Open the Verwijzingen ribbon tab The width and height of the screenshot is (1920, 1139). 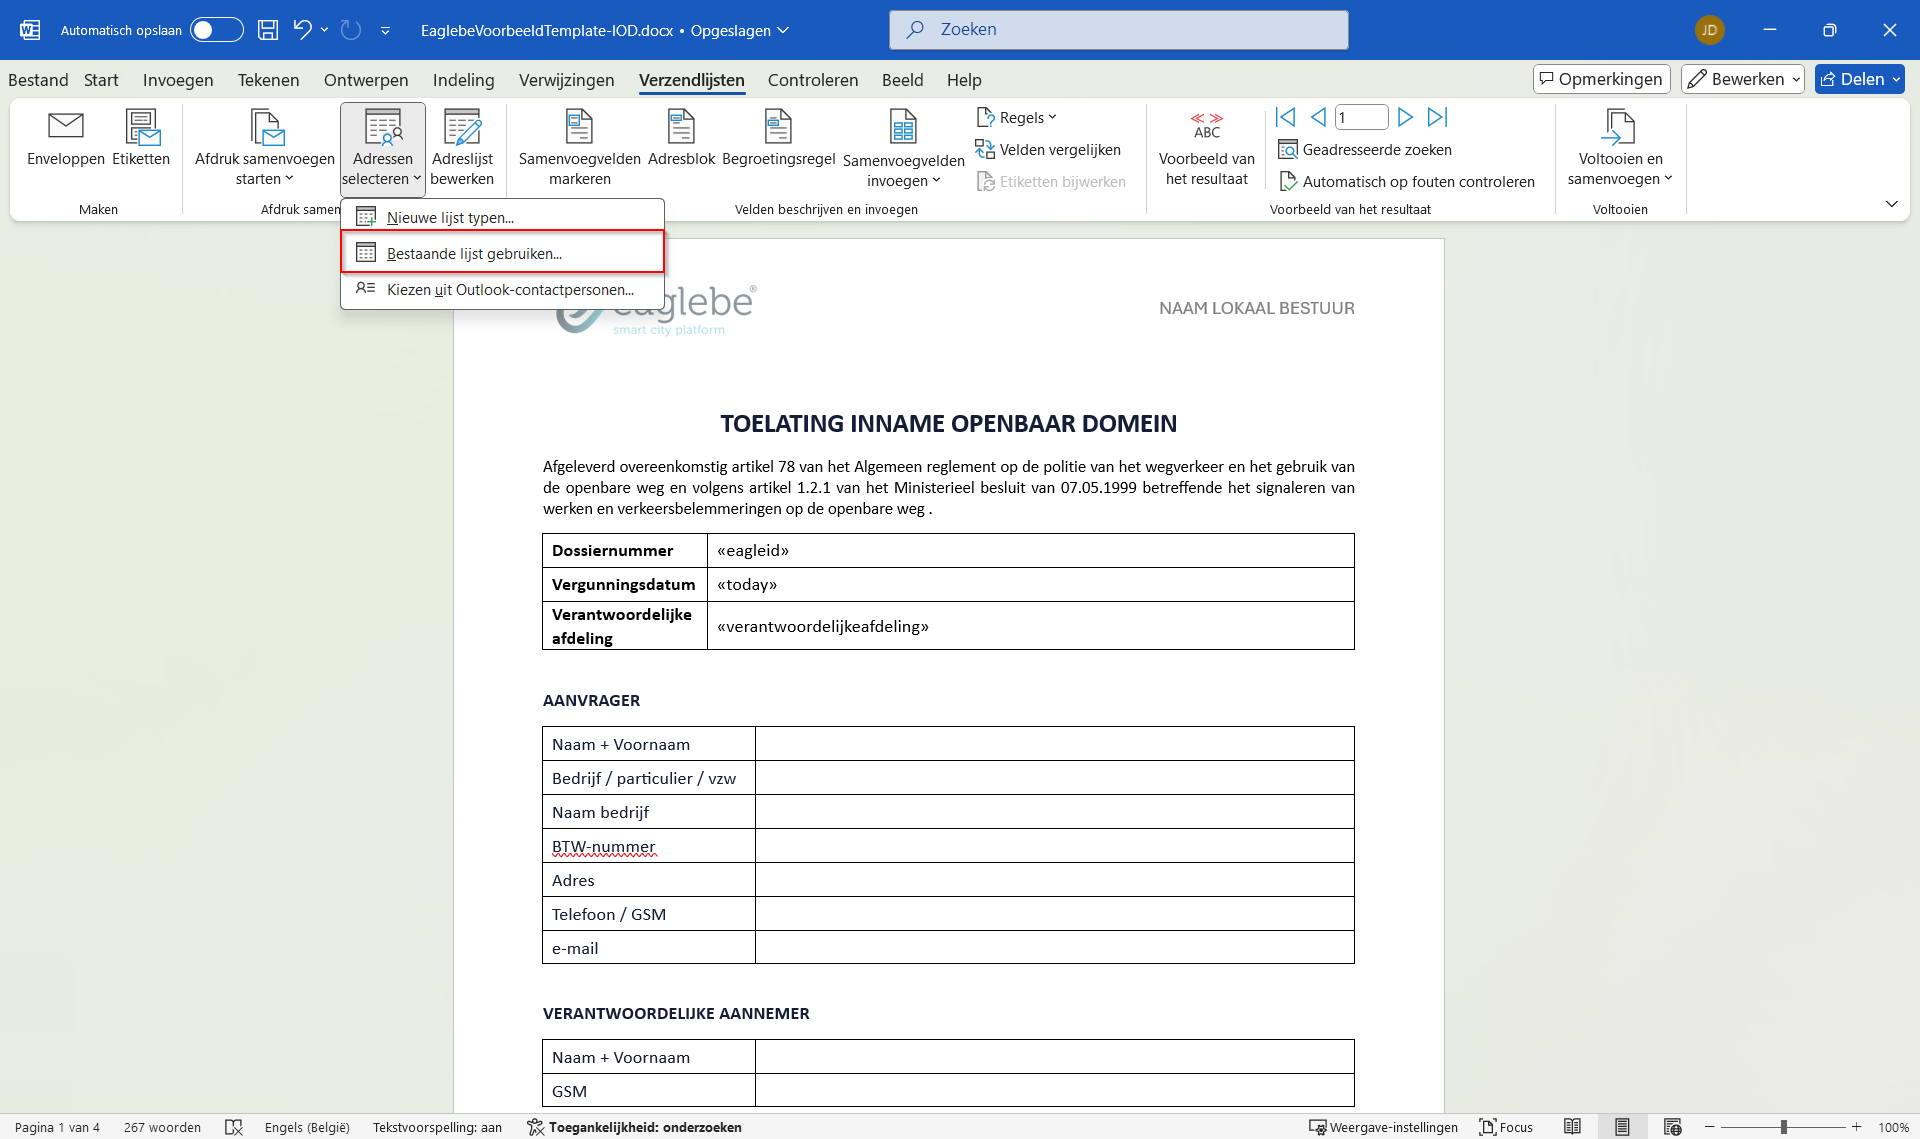click(x=566, y=80)
